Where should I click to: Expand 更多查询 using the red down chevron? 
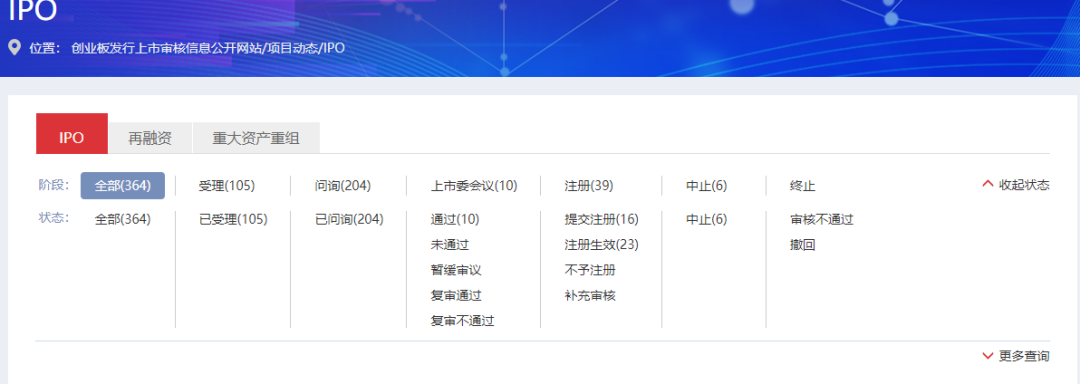click(988, 356)
